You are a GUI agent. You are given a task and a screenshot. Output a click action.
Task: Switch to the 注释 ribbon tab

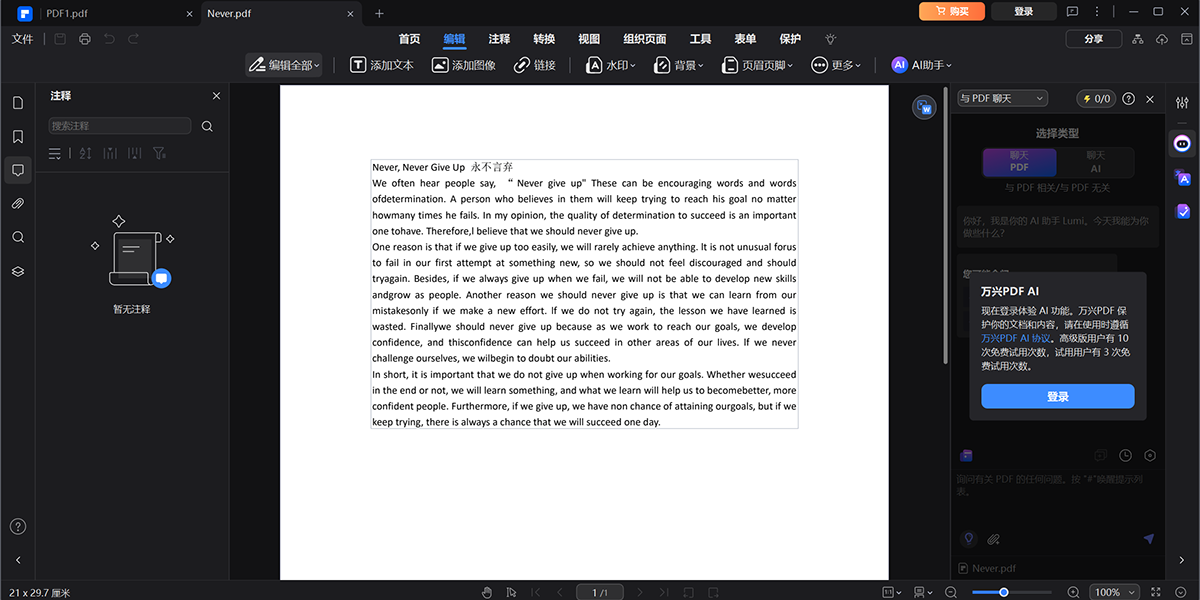click(x=498, y=39)
